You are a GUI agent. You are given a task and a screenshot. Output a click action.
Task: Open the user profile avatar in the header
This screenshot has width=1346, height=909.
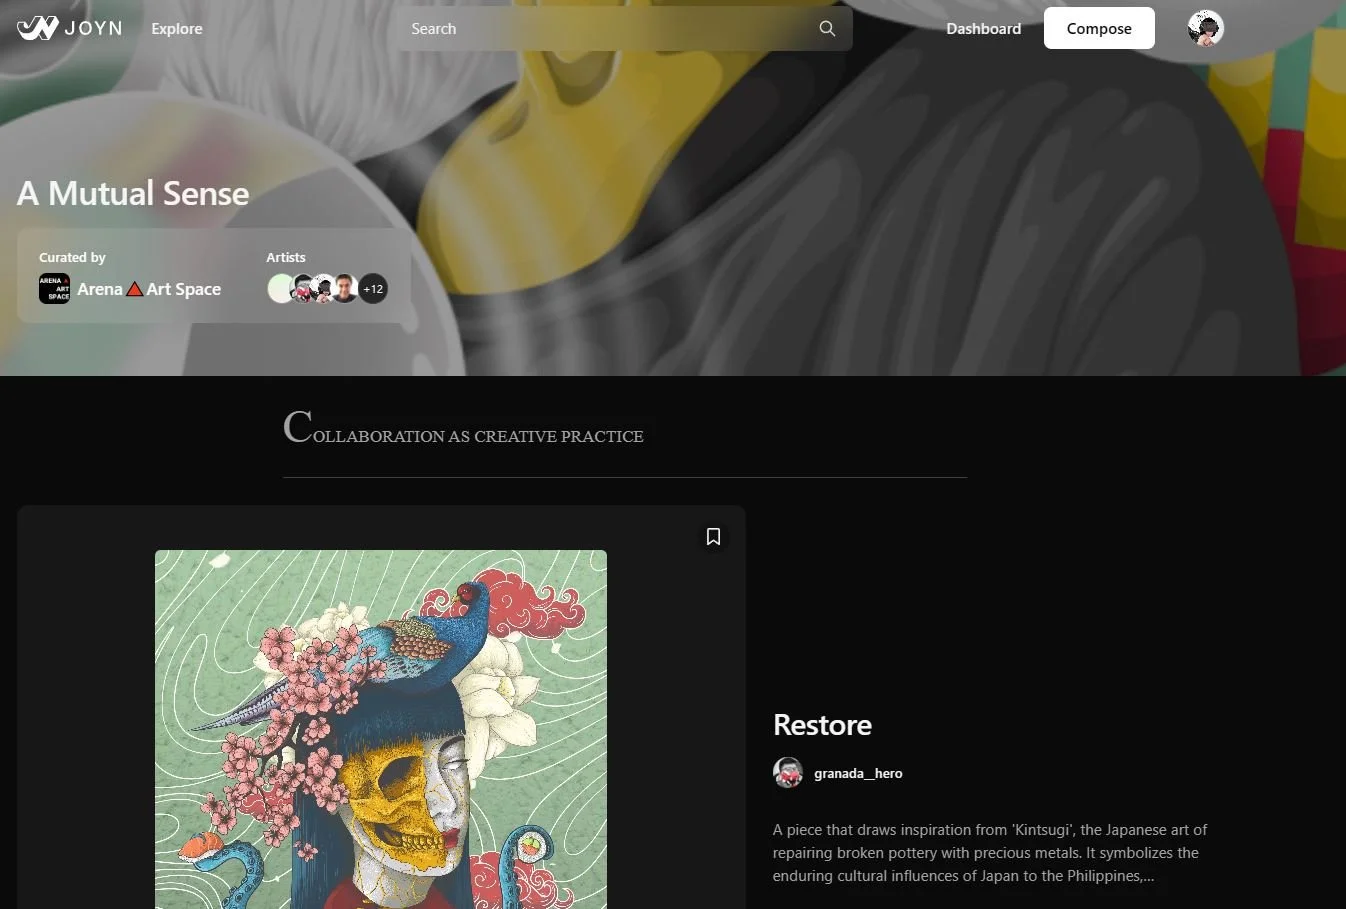(x=1205, y=29)
